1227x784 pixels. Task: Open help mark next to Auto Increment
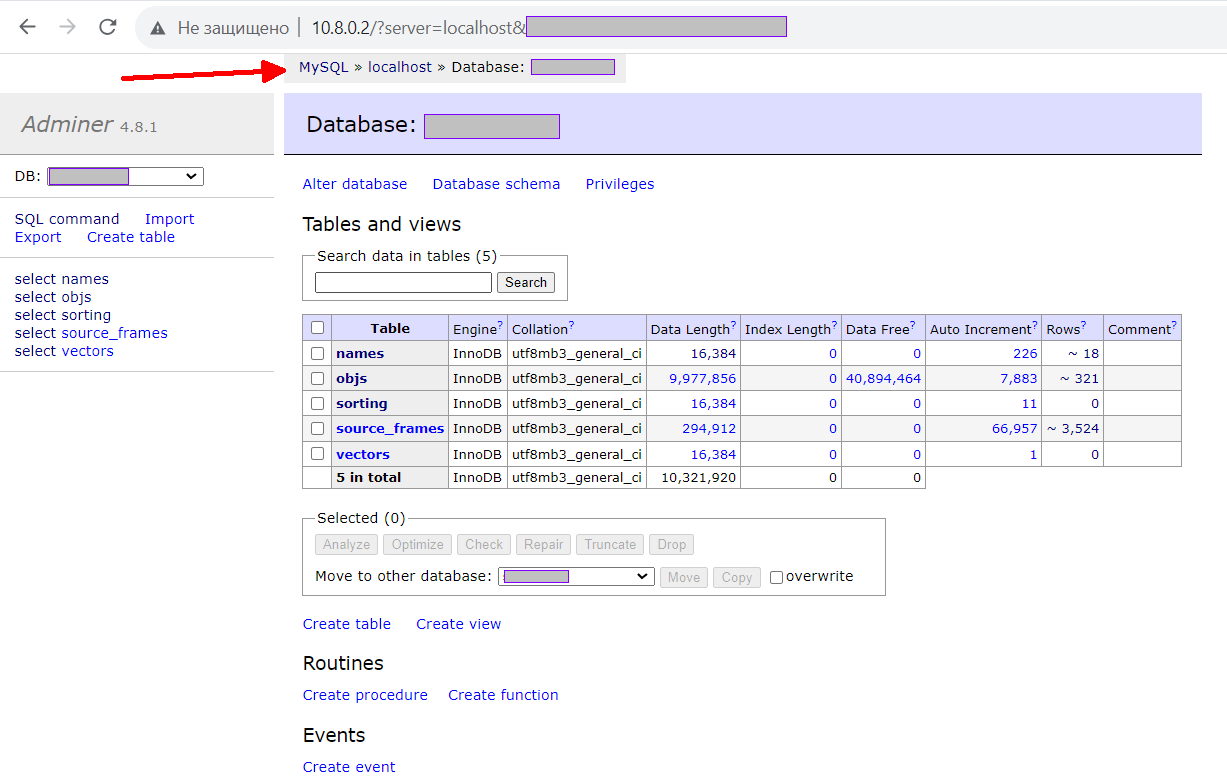point(1035,326)
